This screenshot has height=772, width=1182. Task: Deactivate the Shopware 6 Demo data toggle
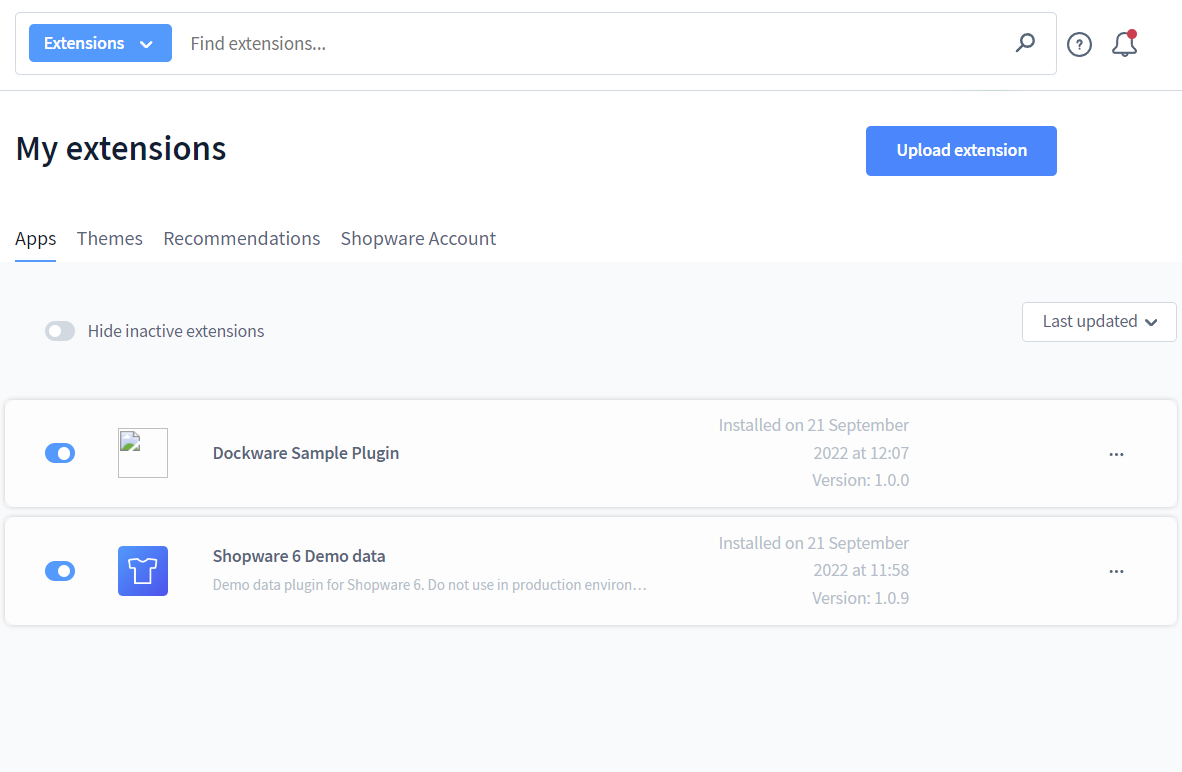click(x=60, y=571)
